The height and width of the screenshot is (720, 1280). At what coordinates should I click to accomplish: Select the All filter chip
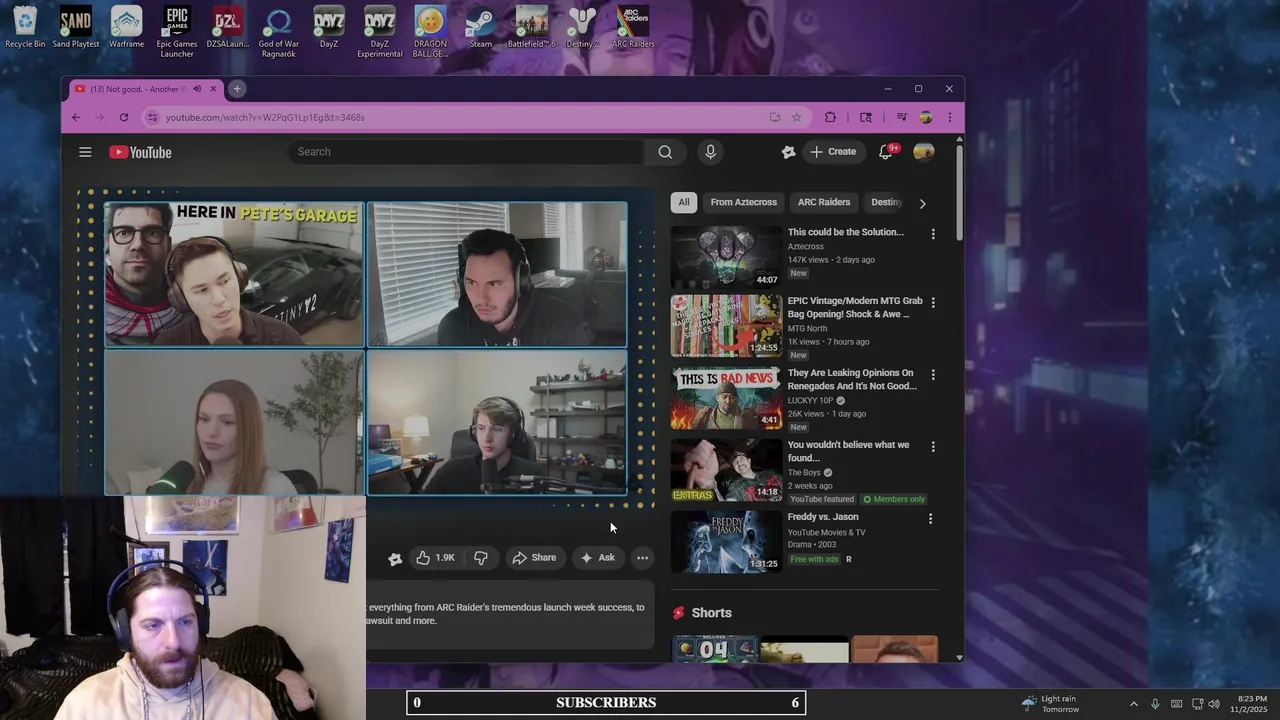tap(684, 202)
